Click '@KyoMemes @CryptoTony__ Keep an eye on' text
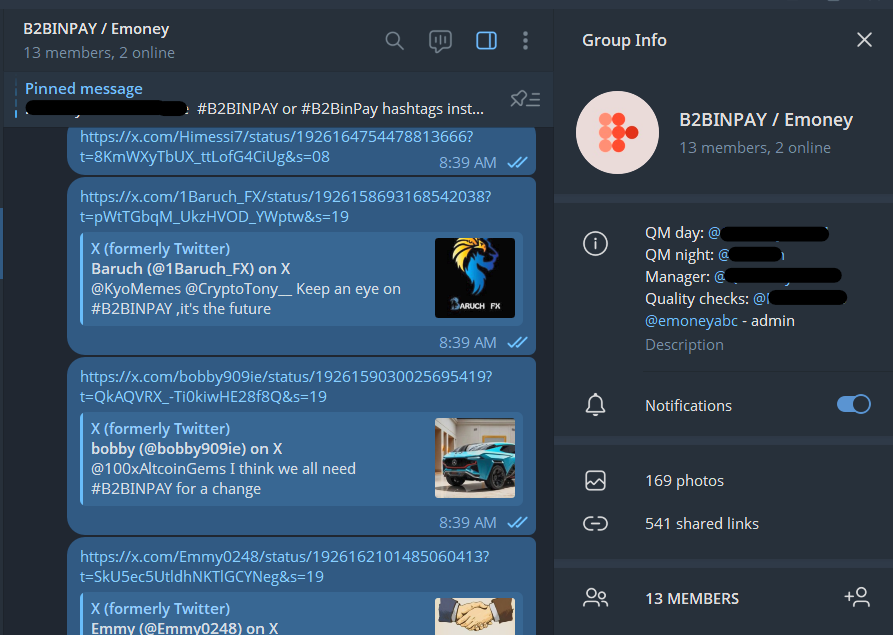This screenshot has height=635, width=893. click(x=246, y=289)
